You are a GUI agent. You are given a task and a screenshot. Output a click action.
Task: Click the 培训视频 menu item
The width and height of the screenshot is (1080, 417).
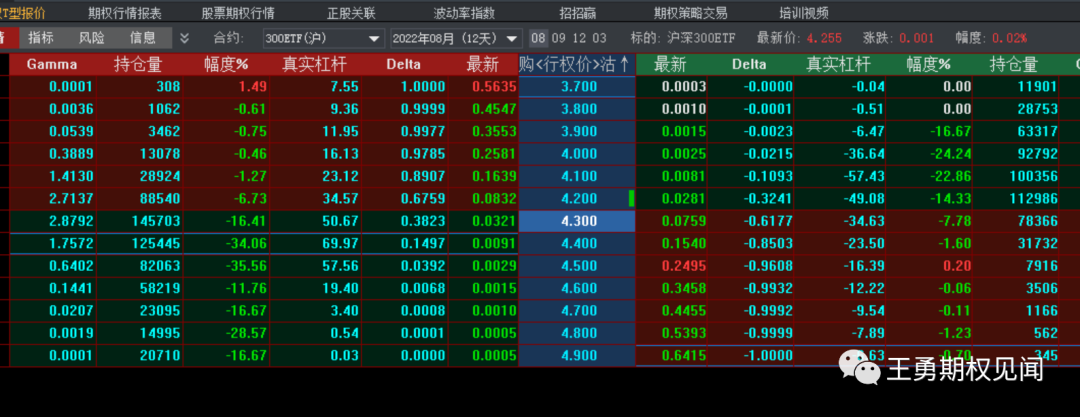[x=804, y=13]
